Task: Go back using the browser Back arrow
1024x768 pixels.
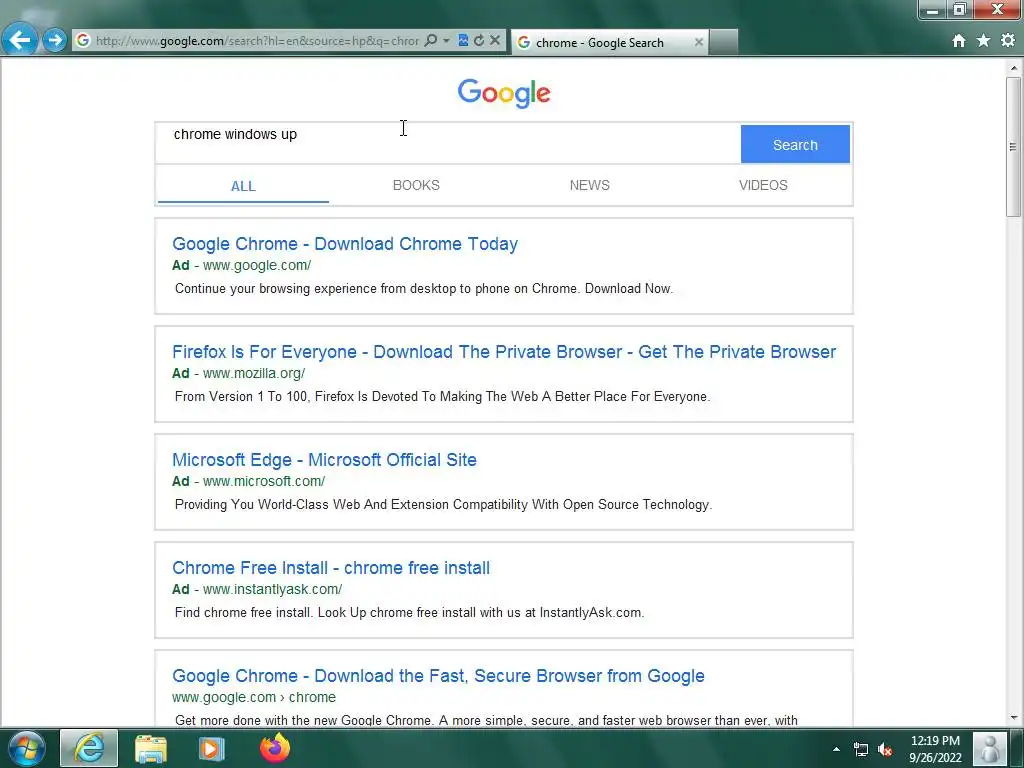Action: pos(20,40)
